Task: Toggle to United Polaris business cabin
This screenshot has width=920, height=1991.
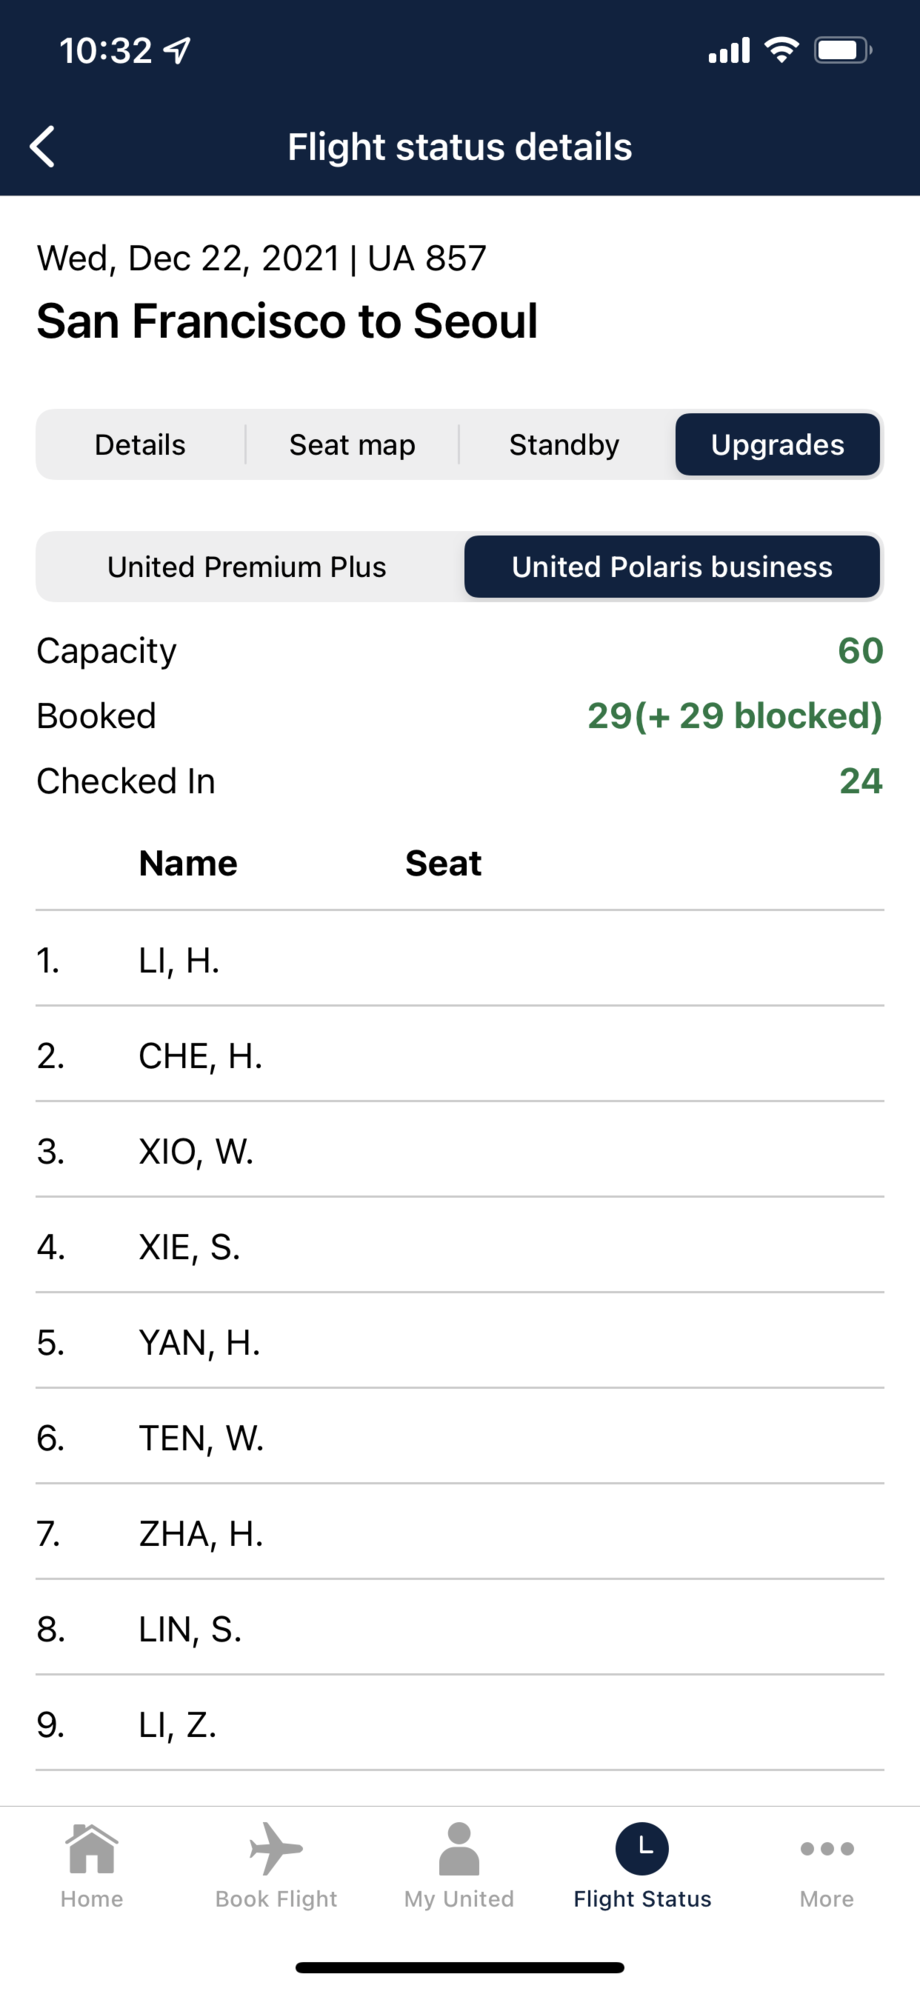Action: pos(672,567)
